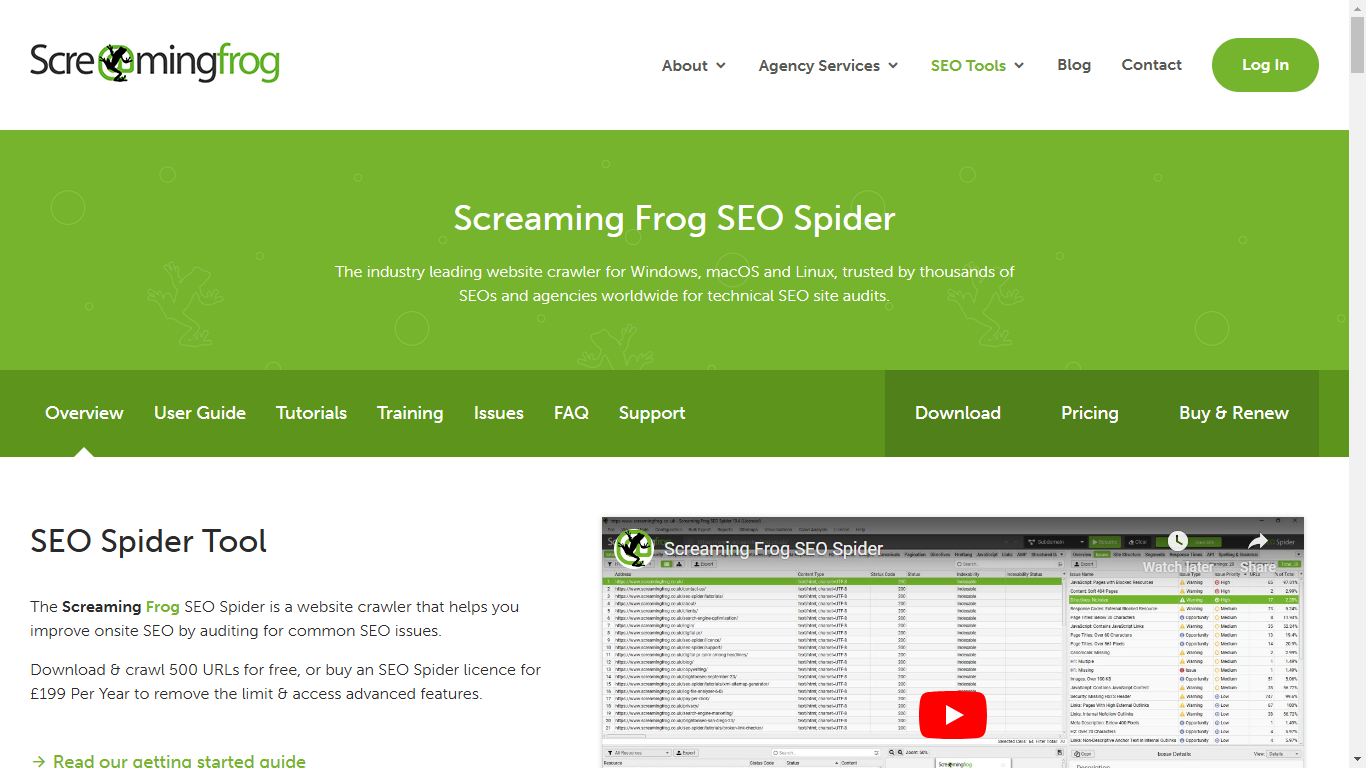The height and width of the screenshot is (768, 1366).
Task: Click the SEO Spider Tool heading
Action: tap(149, 541)
